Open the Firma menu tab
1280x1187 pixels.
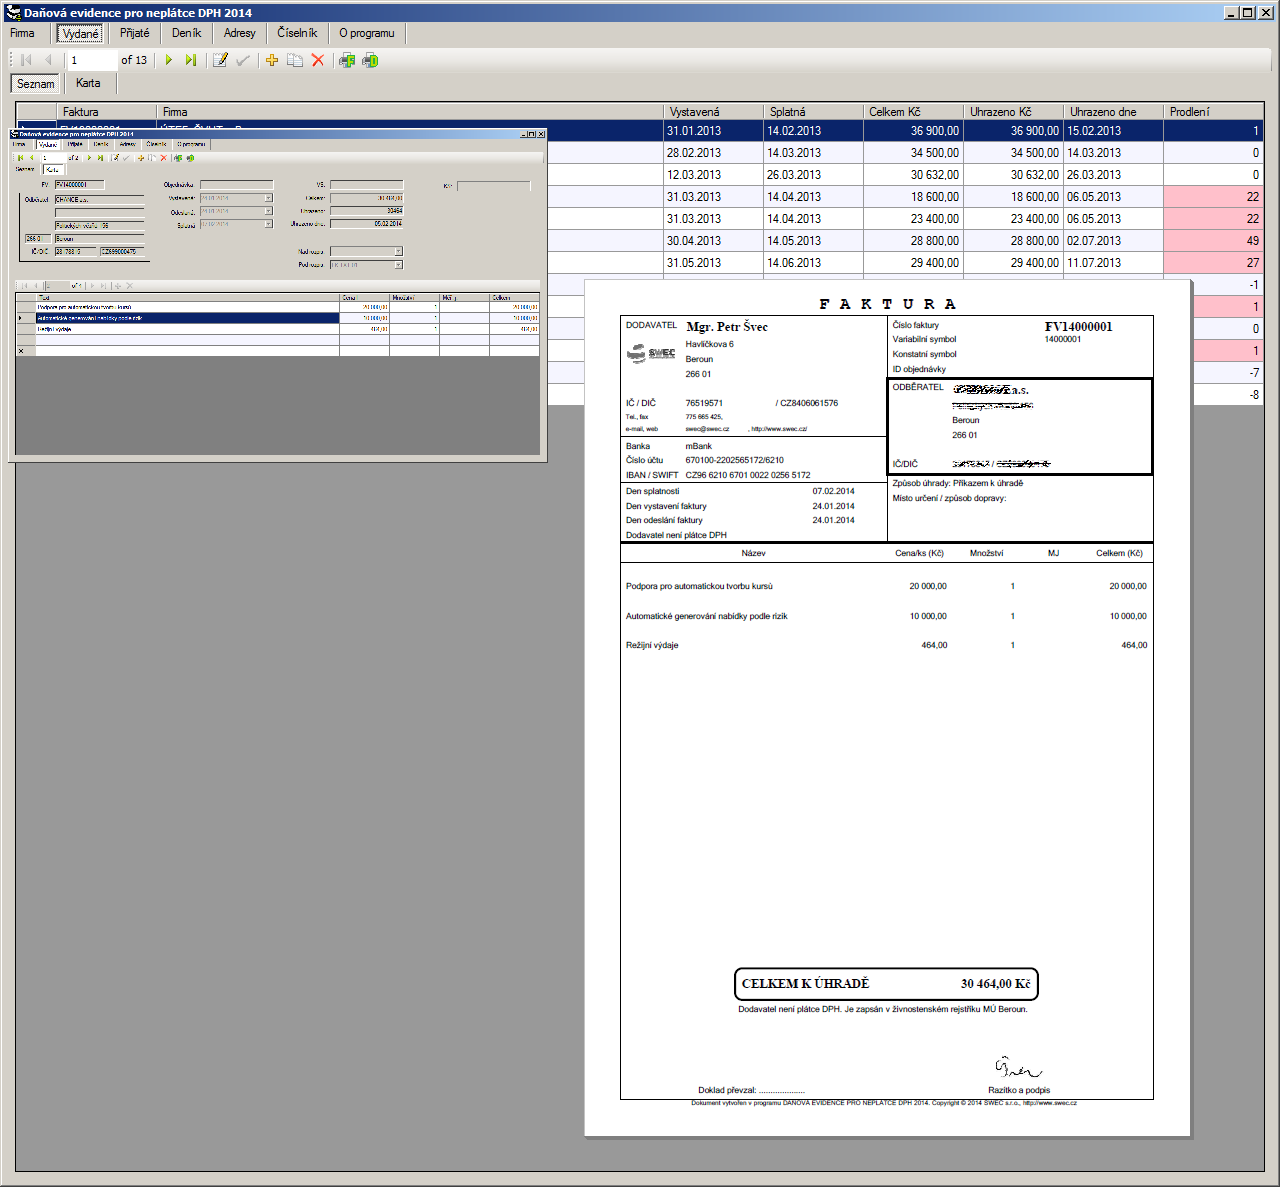point(22,33)
